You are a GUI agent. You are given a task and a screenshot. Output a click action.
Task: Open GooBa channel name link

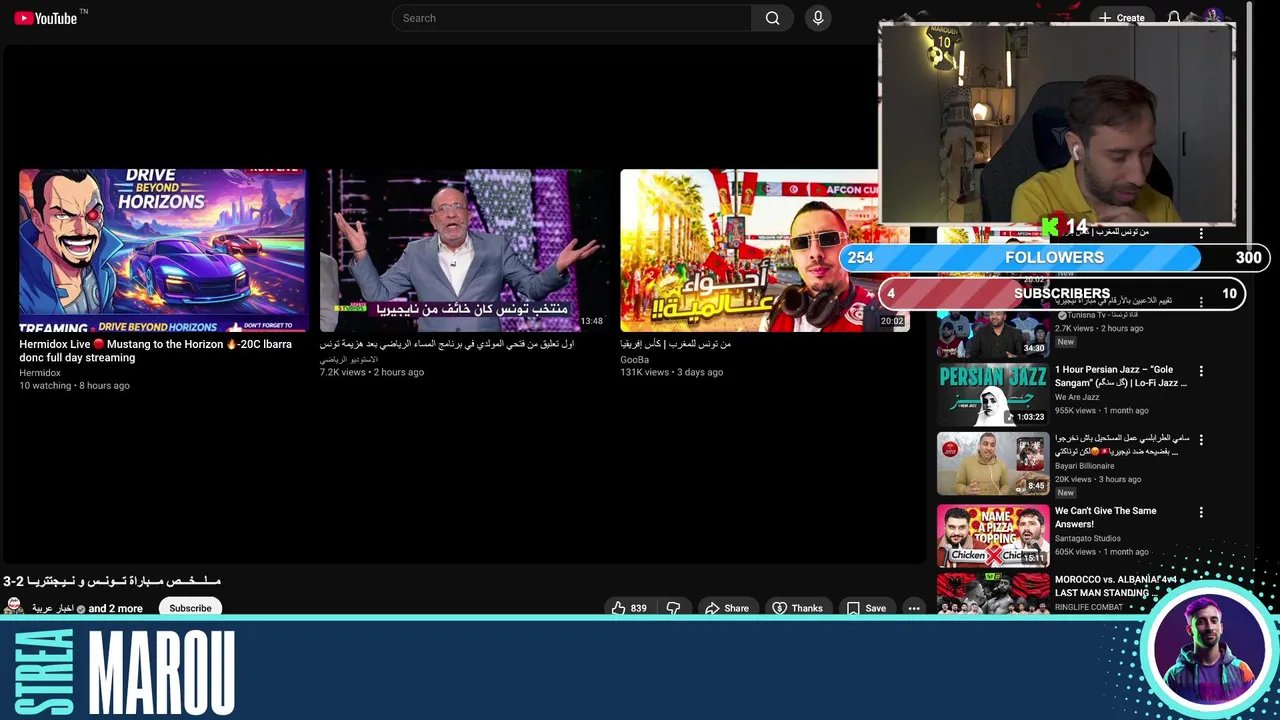634,360
